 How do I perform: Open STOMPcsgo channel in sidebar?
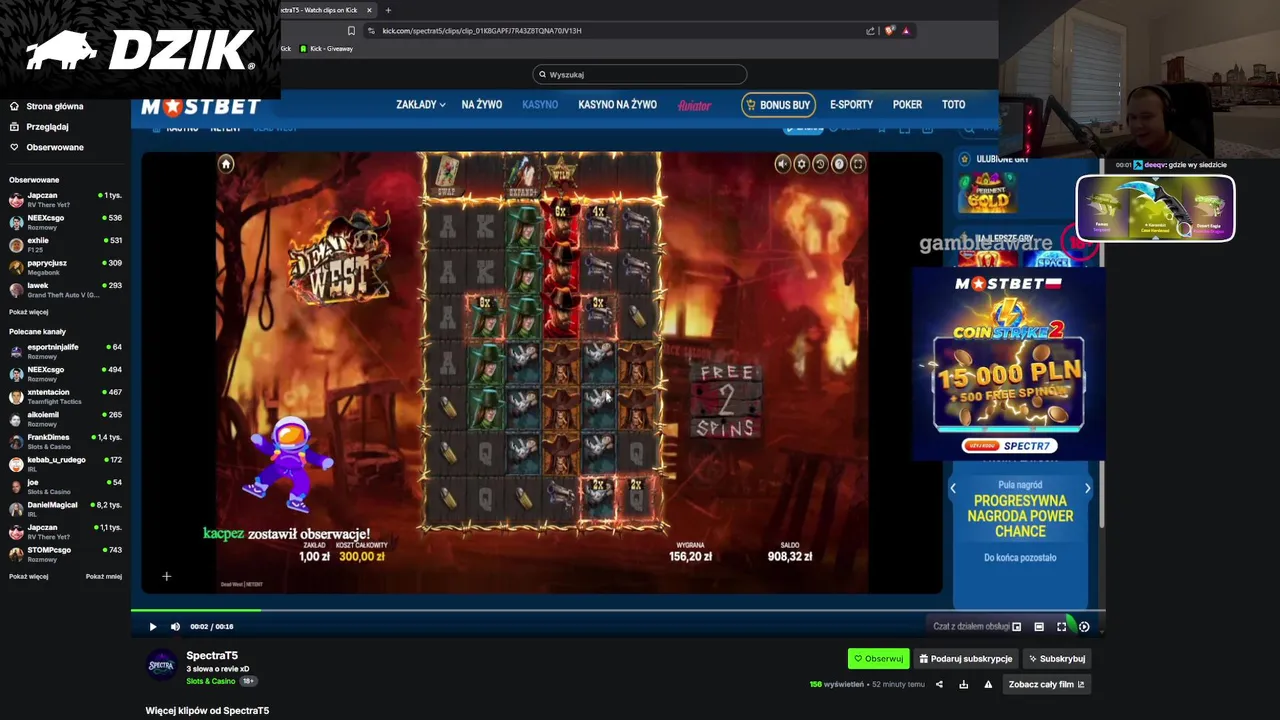click(65, 554)
